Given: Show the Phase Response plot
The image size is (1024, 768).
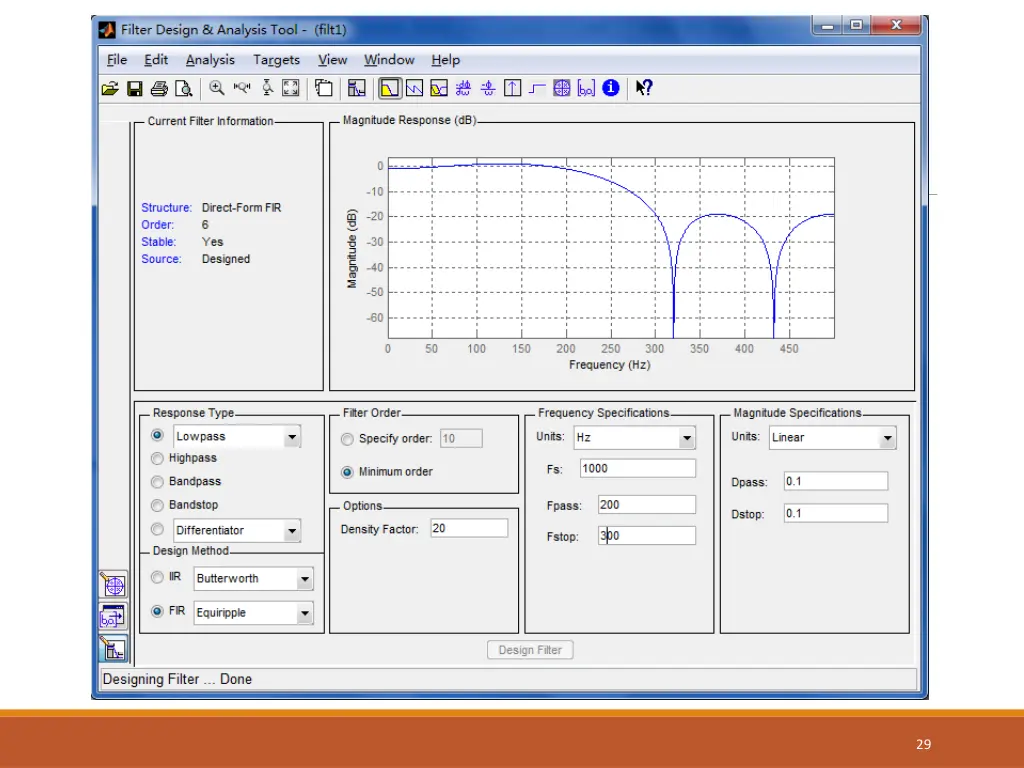Looking at the screenshot, I should pos(414,88).
